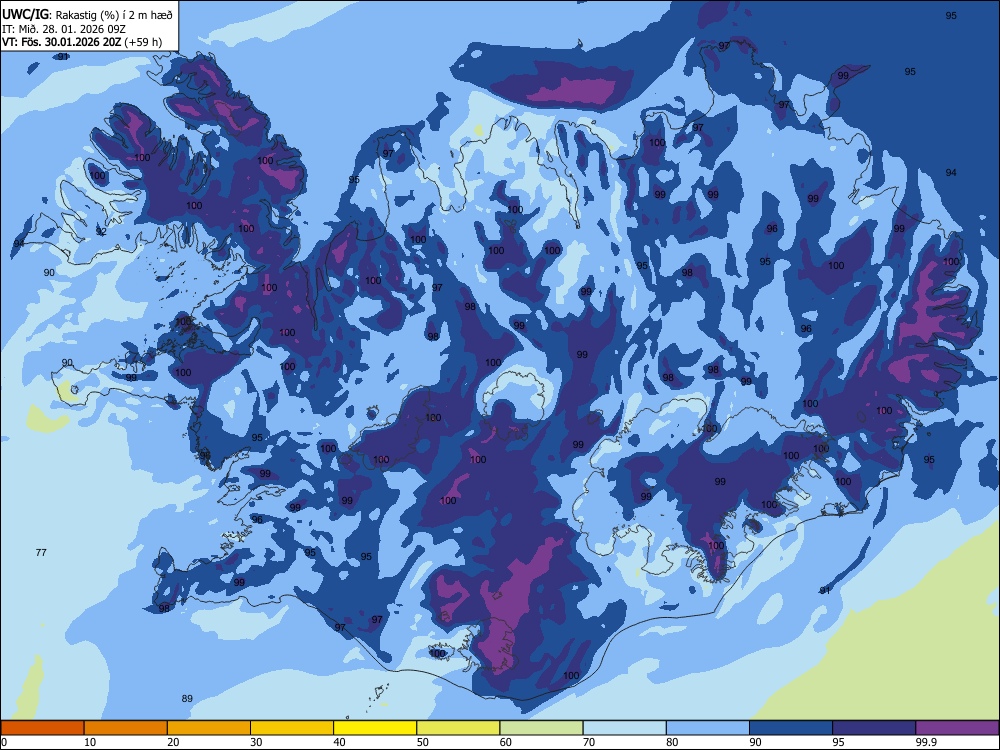Click the "50" label on the color scale
1000x750 pixels.
[x=423, y=742]
